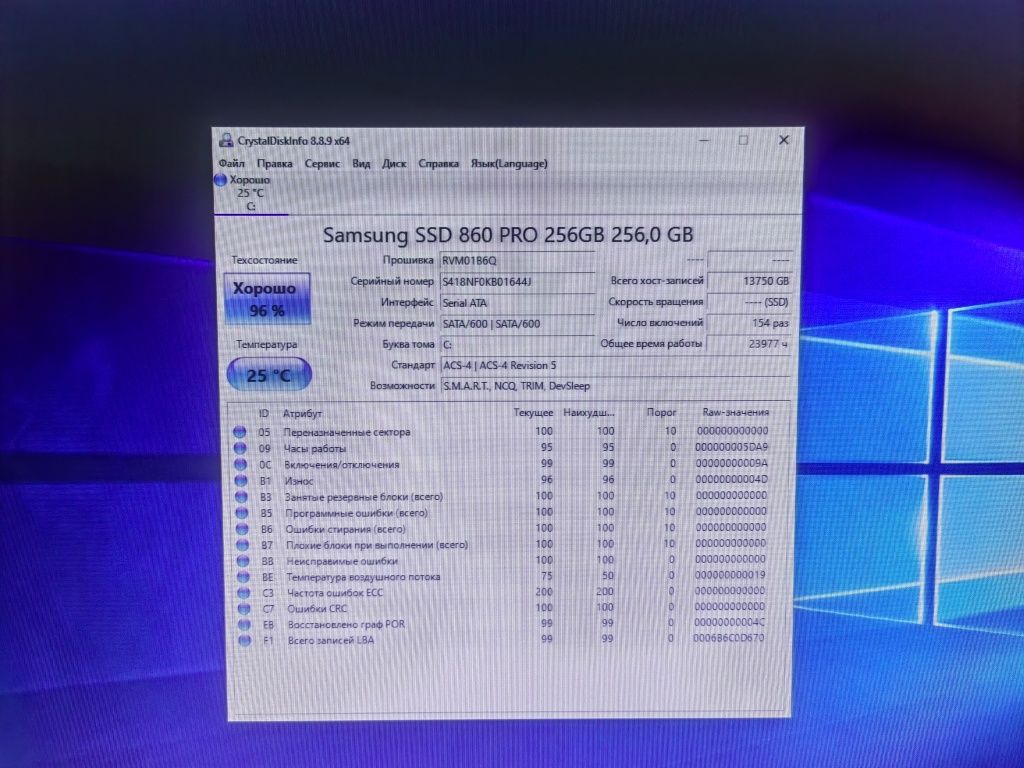Open the Сервис menu

[322, 163]
